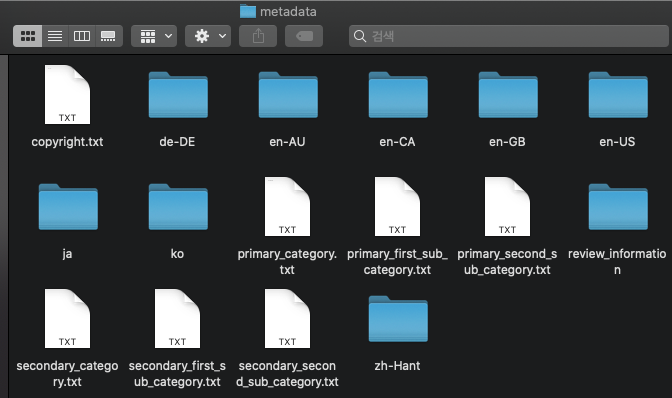Click the de-DE folder name

[x=177, y=142]
